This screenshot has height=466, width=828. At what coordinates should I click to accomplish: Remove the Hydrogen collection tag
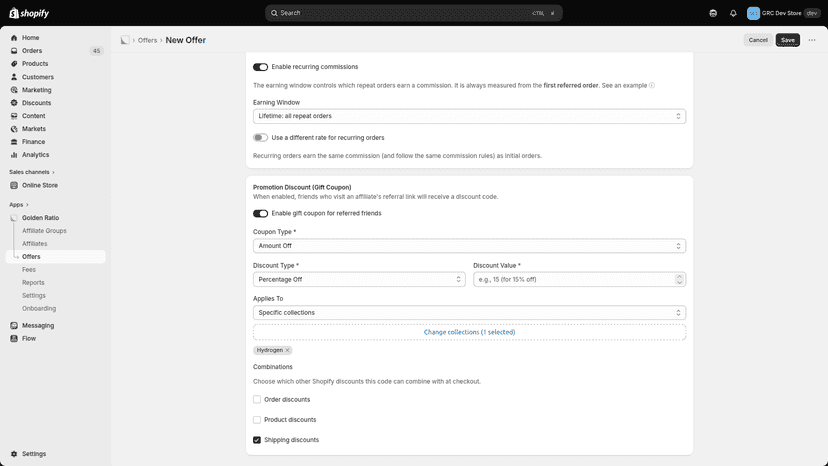coord(287,350)
